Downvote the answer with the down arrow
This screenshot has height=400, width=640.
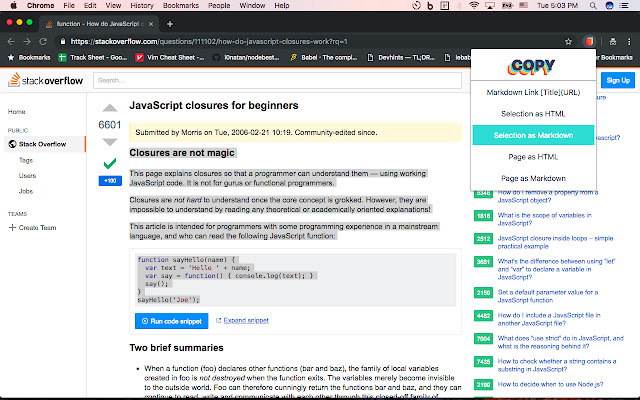[110, 142]
